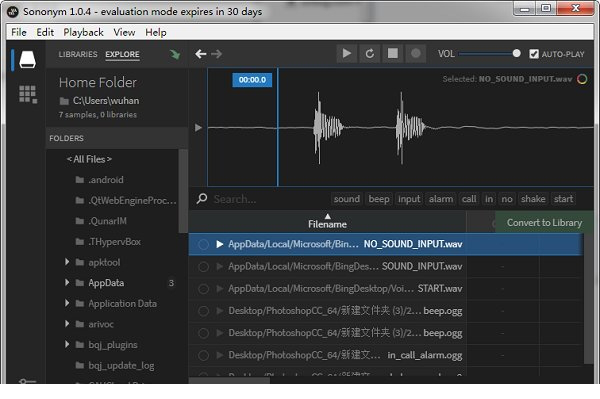Sort by the Filename column header
Screen dimensions: 600x399
[x=328, y=221]
